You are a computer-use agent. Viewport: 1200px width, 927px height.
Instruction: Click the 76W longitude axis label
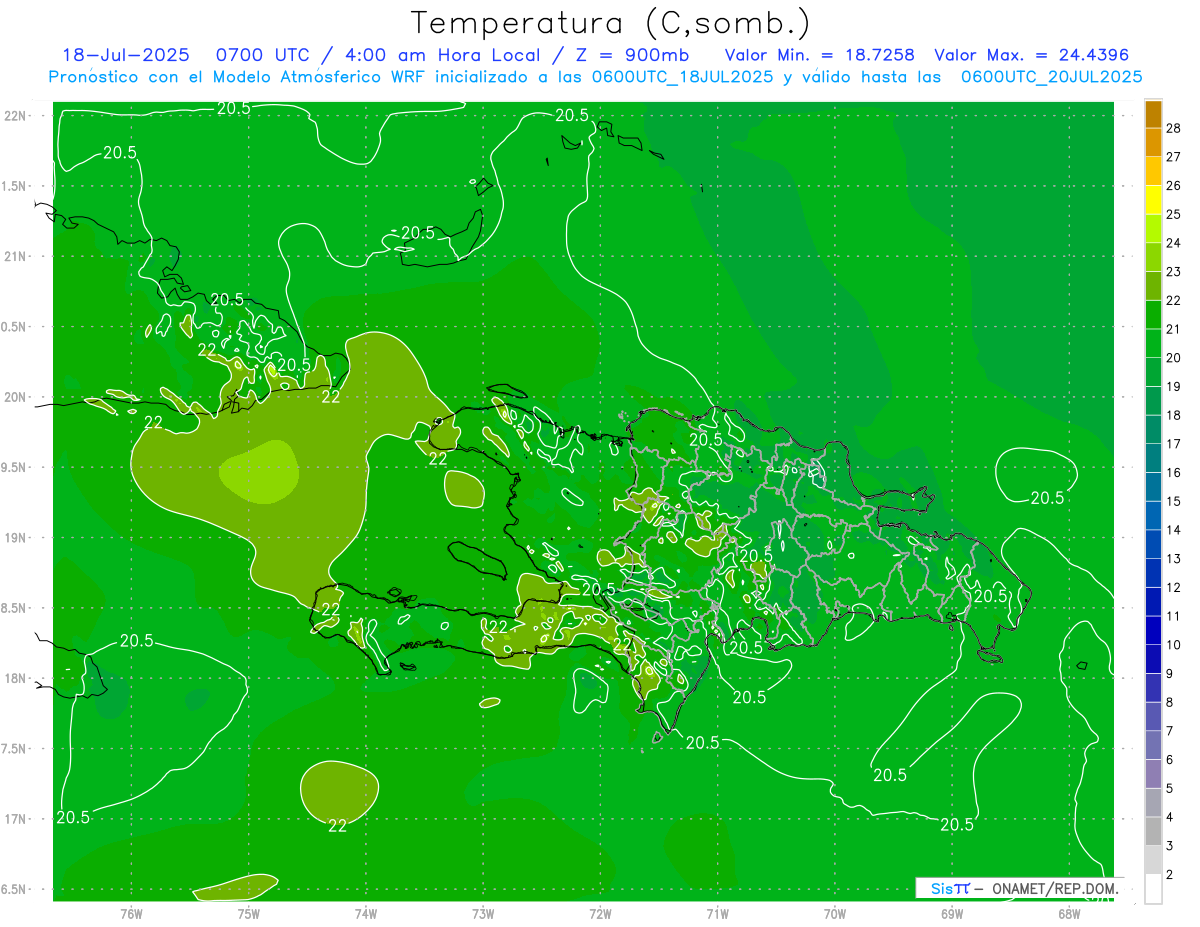(x=131, y=913)
